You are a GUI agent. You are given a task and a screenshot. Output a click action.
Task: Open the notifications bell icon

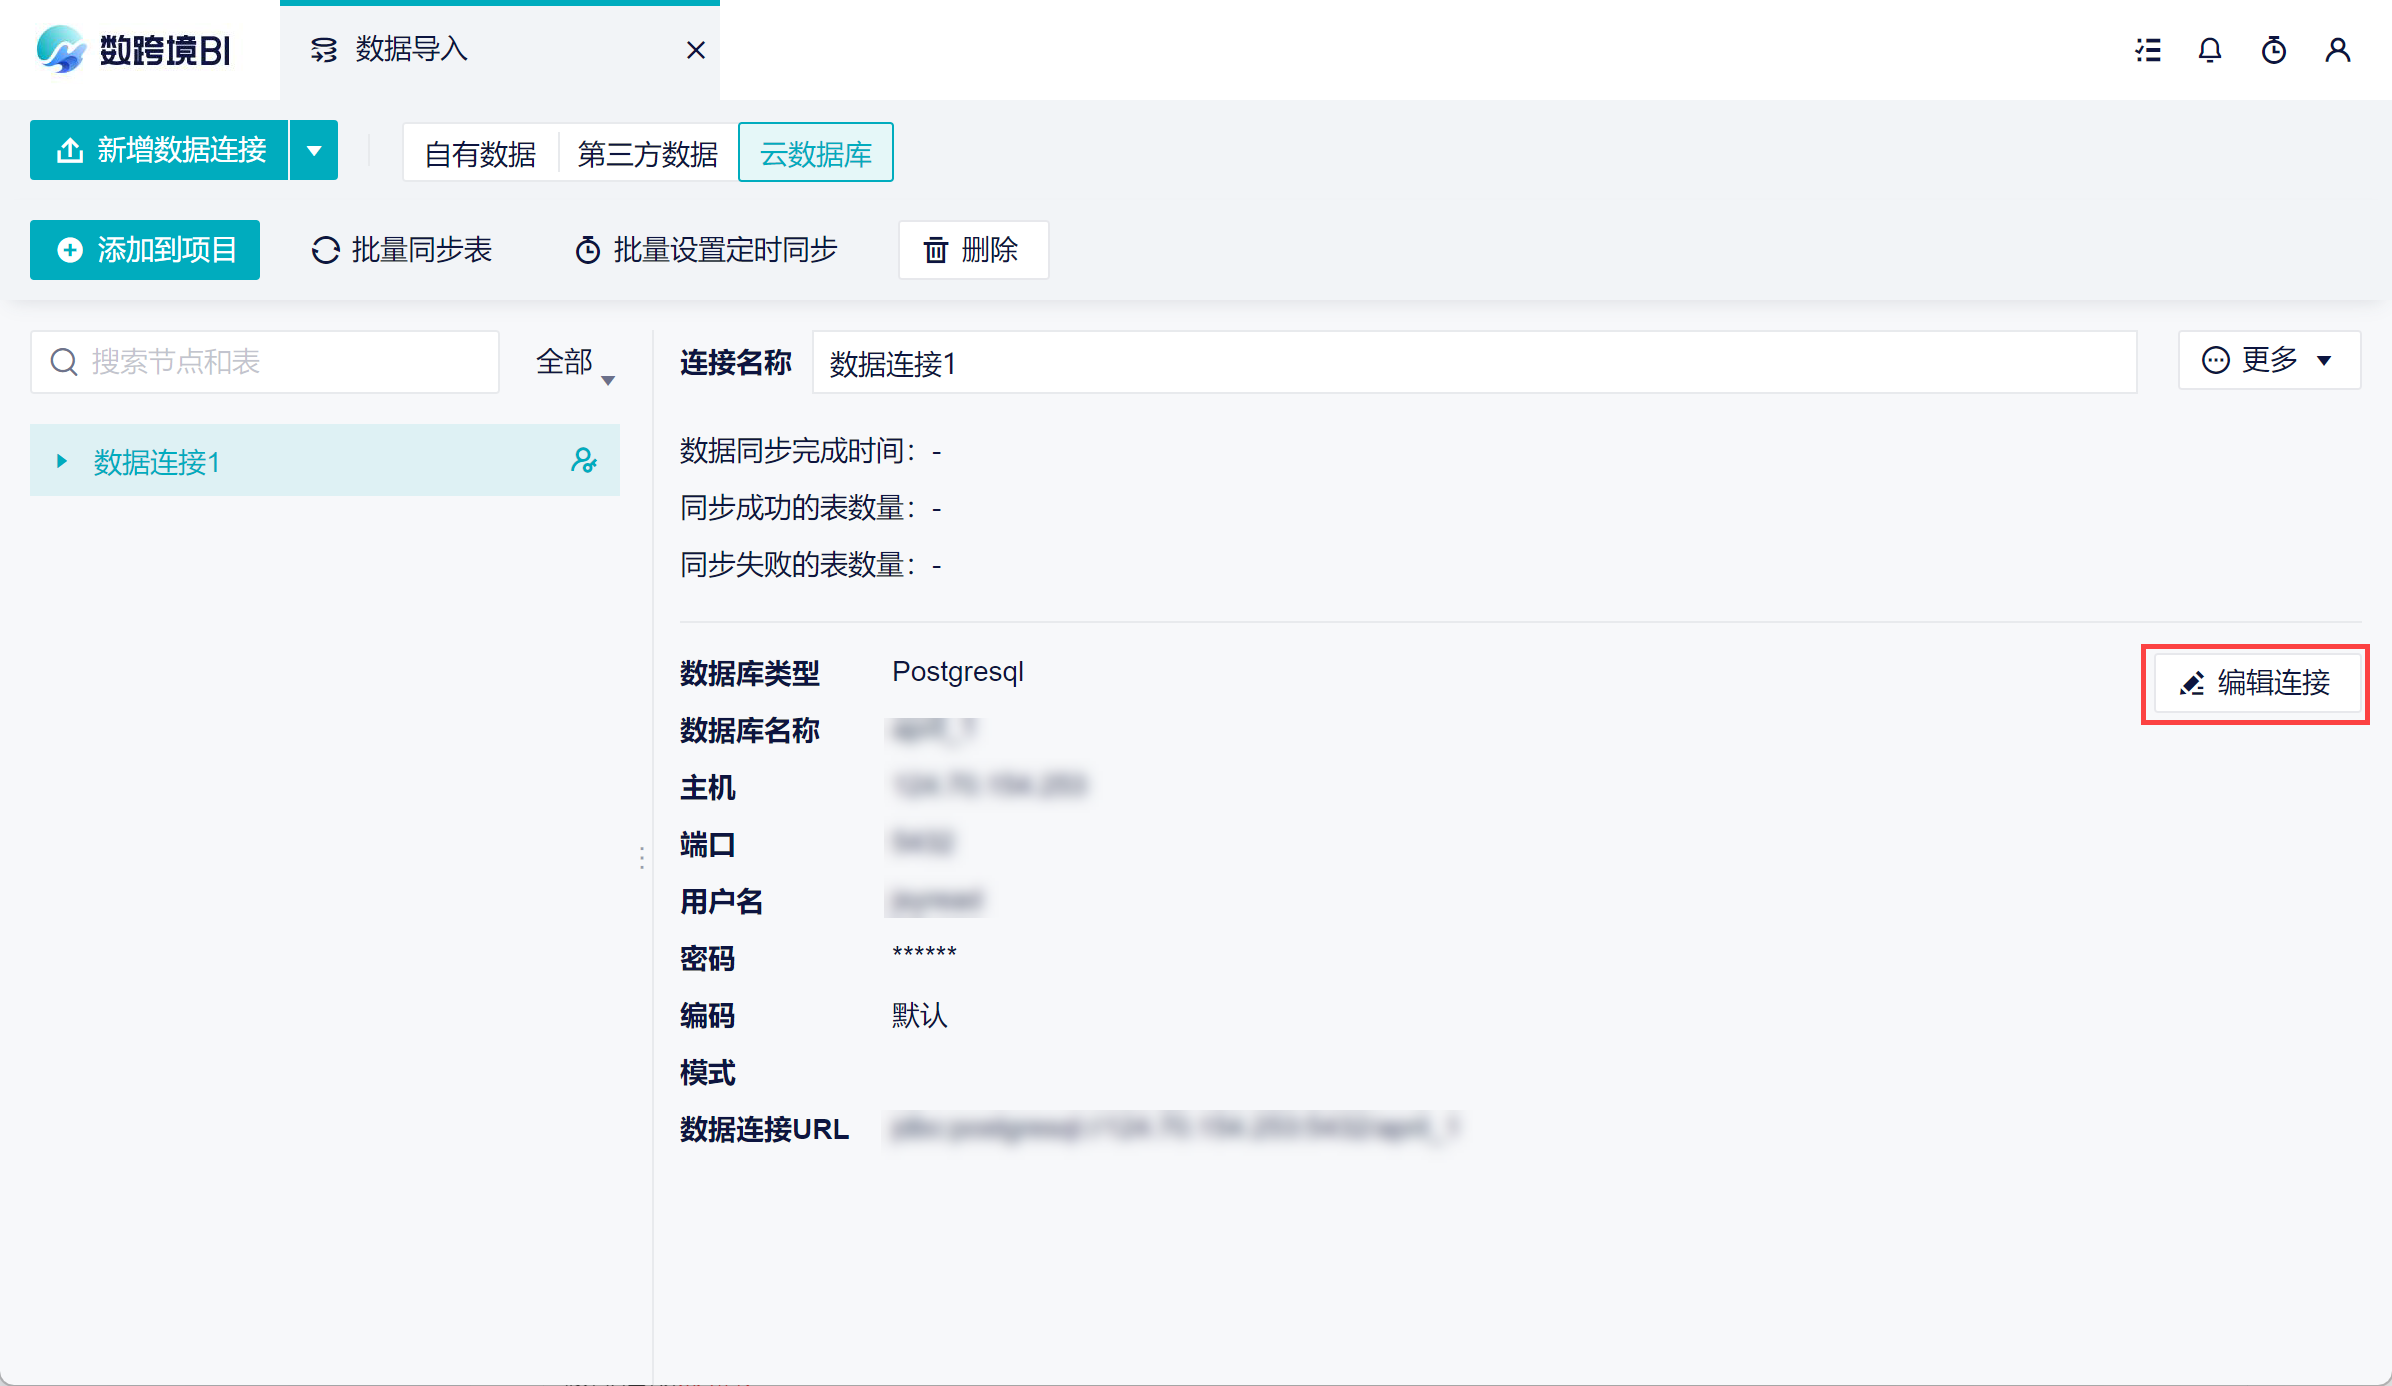point(2210,50)
